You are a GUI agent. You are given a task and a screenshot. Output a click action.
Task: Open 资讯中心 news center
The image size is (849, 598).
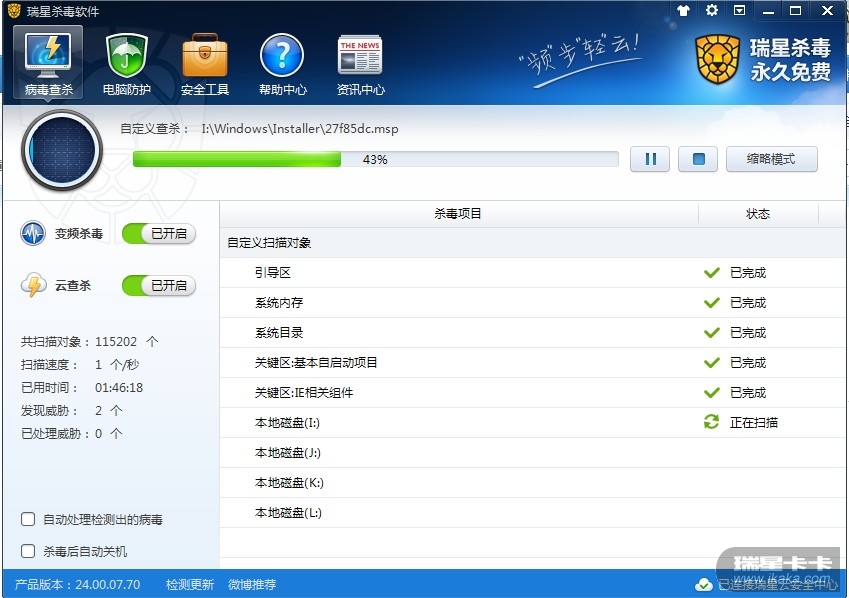click(360, 64)
